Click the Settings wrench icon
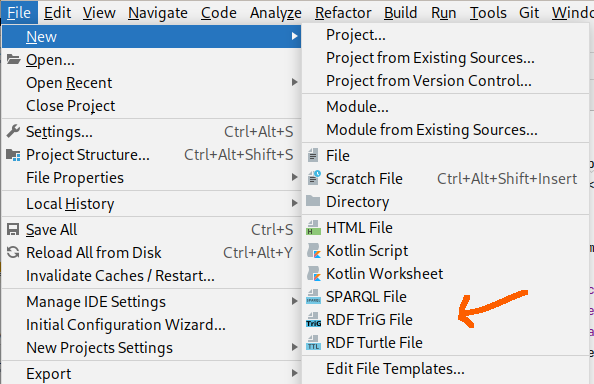Screen dimensions: 594x384 [x=13, y=131]
